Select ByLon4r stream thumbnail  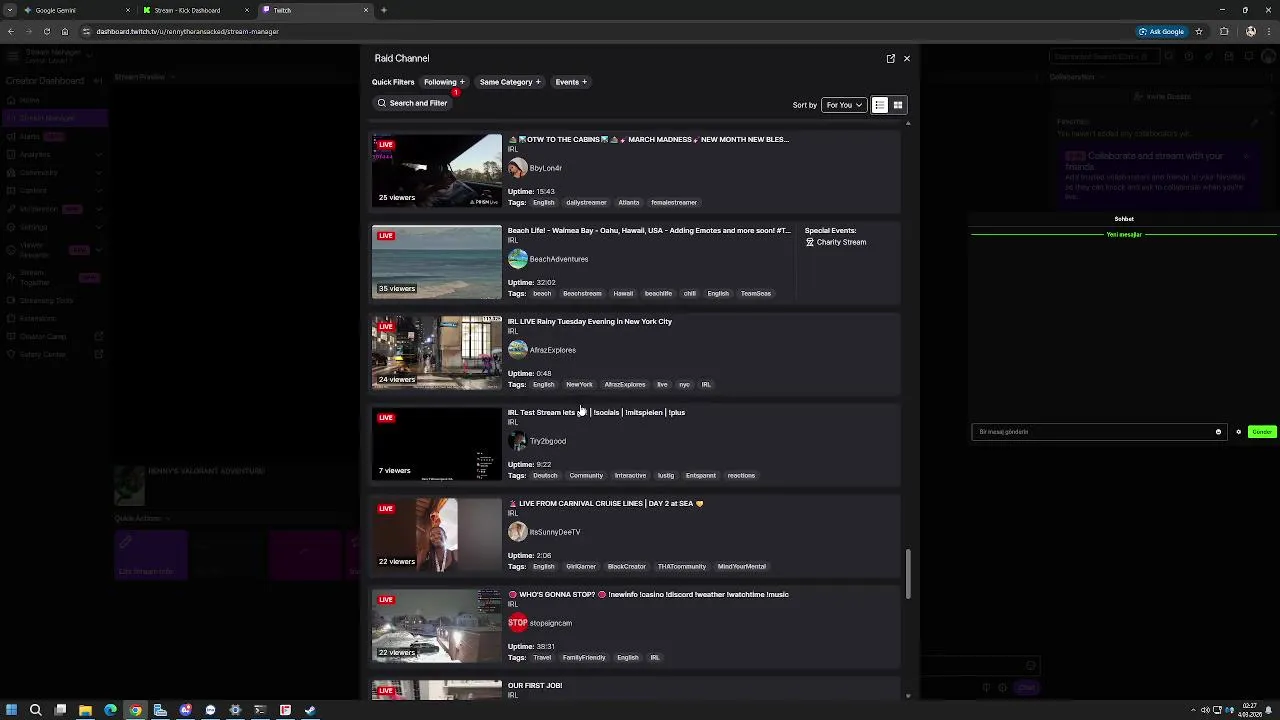click(437, 170)
